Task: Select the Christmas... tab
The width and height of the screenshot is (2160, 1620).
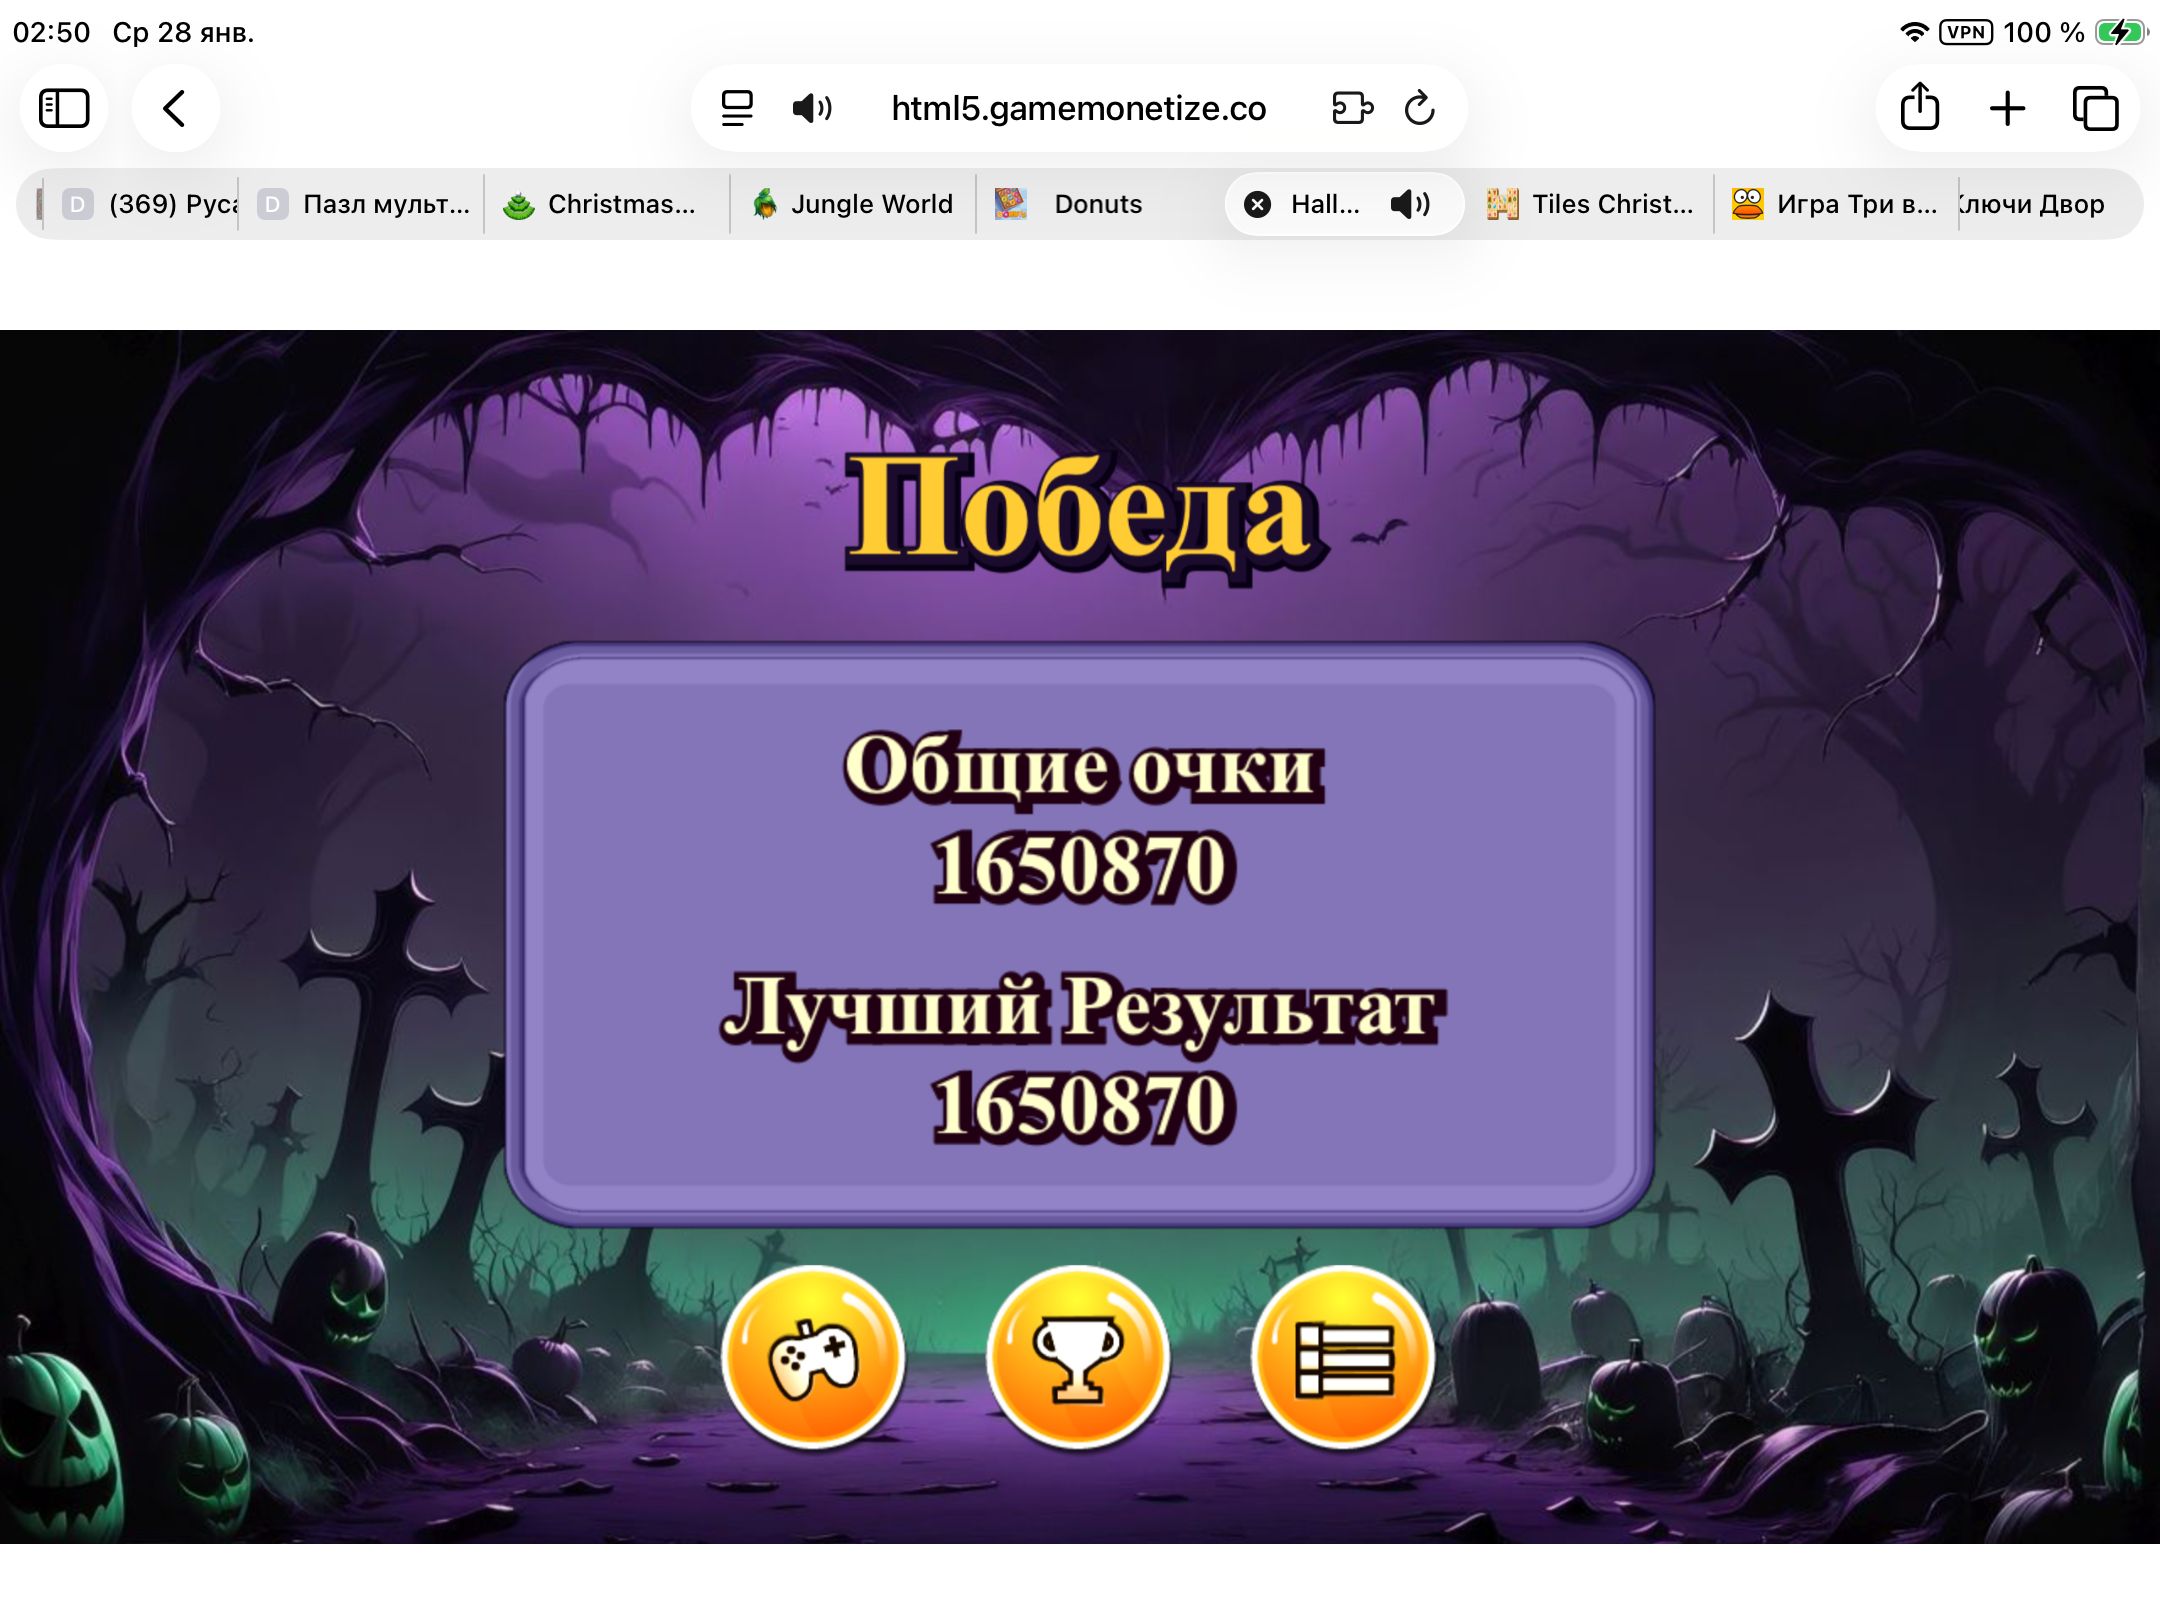Action: (x=605, y=204)
